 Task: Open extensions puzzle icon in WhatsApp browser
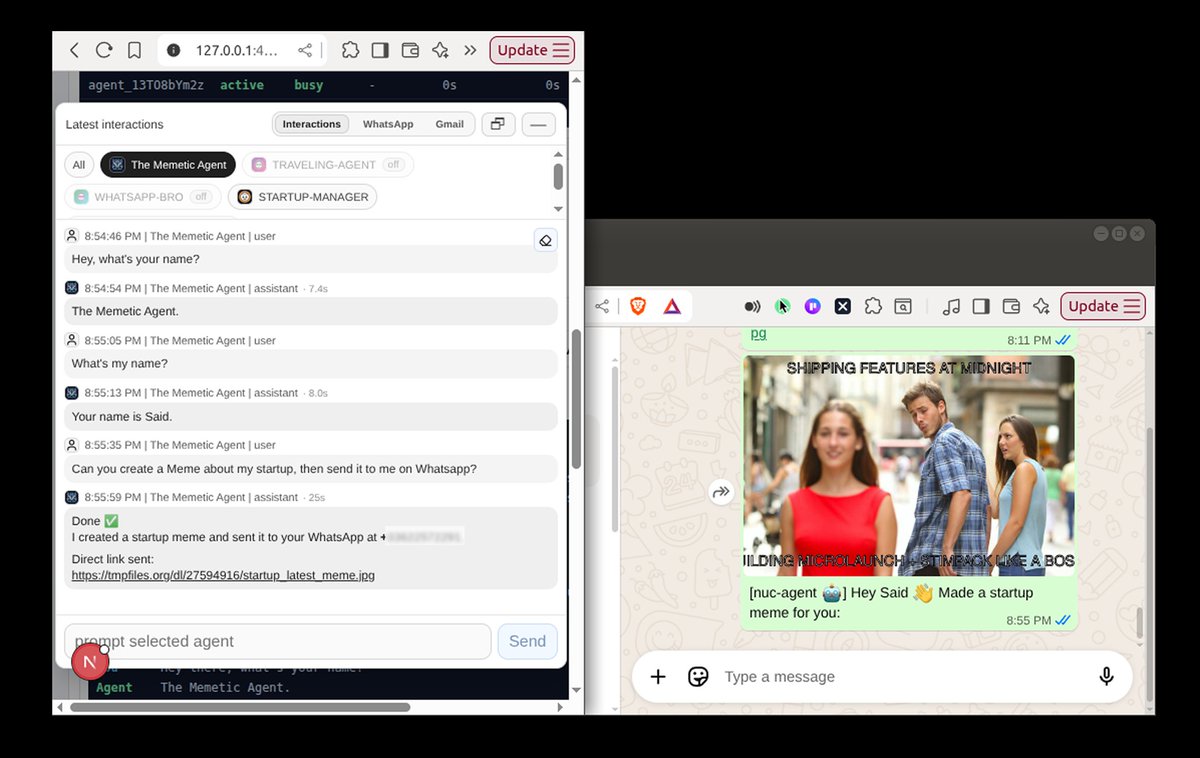pos(872,306)
